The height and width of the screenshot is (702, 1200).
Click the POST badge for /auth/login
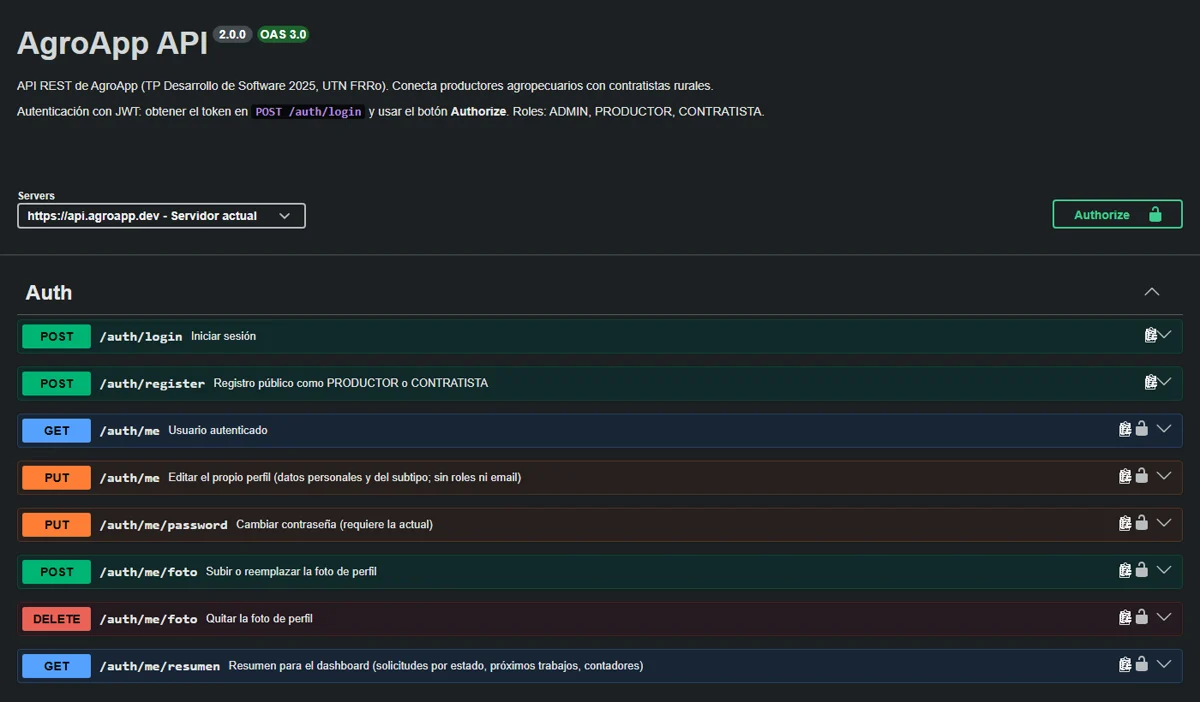click(57, 337)
